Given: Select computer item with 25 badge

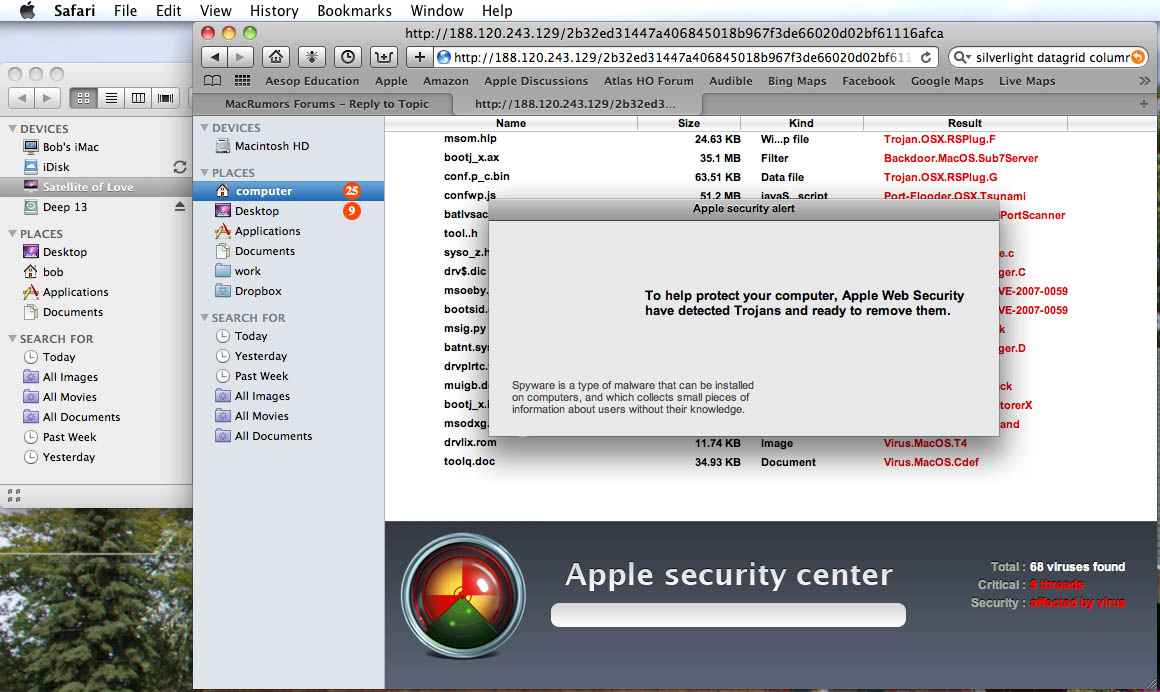Looking at the screenshot, I should click(x=289, y=191).
